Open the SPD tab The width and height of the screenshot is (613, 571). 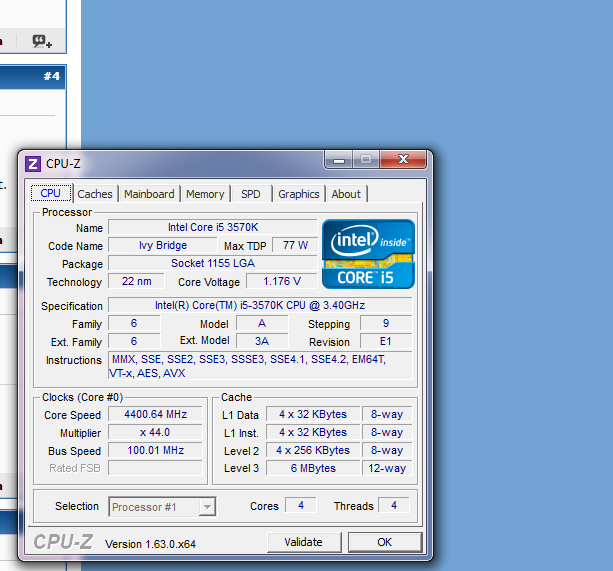(251, 194)
